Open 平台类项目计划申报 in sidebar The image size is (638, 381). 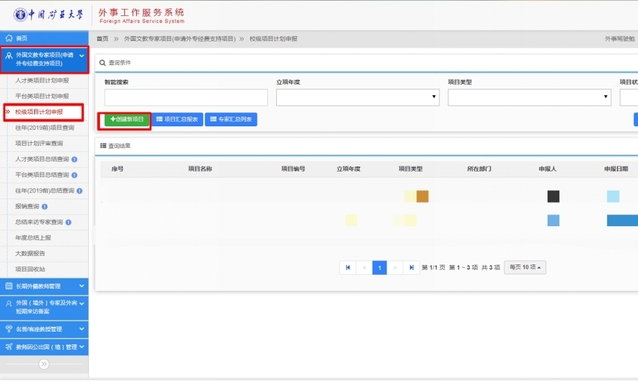tap(42, 96)
